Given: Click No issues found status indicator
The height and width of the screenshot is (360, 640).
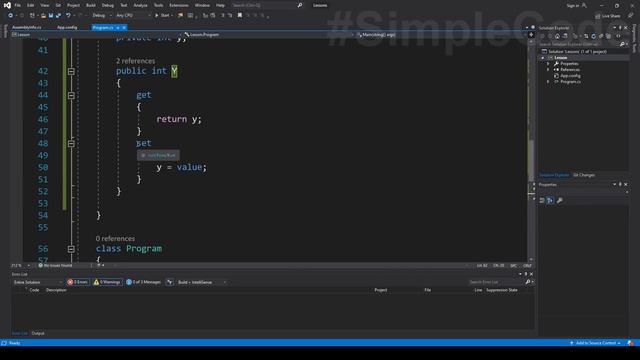Looking at the screenshot, I should point(55,266).
